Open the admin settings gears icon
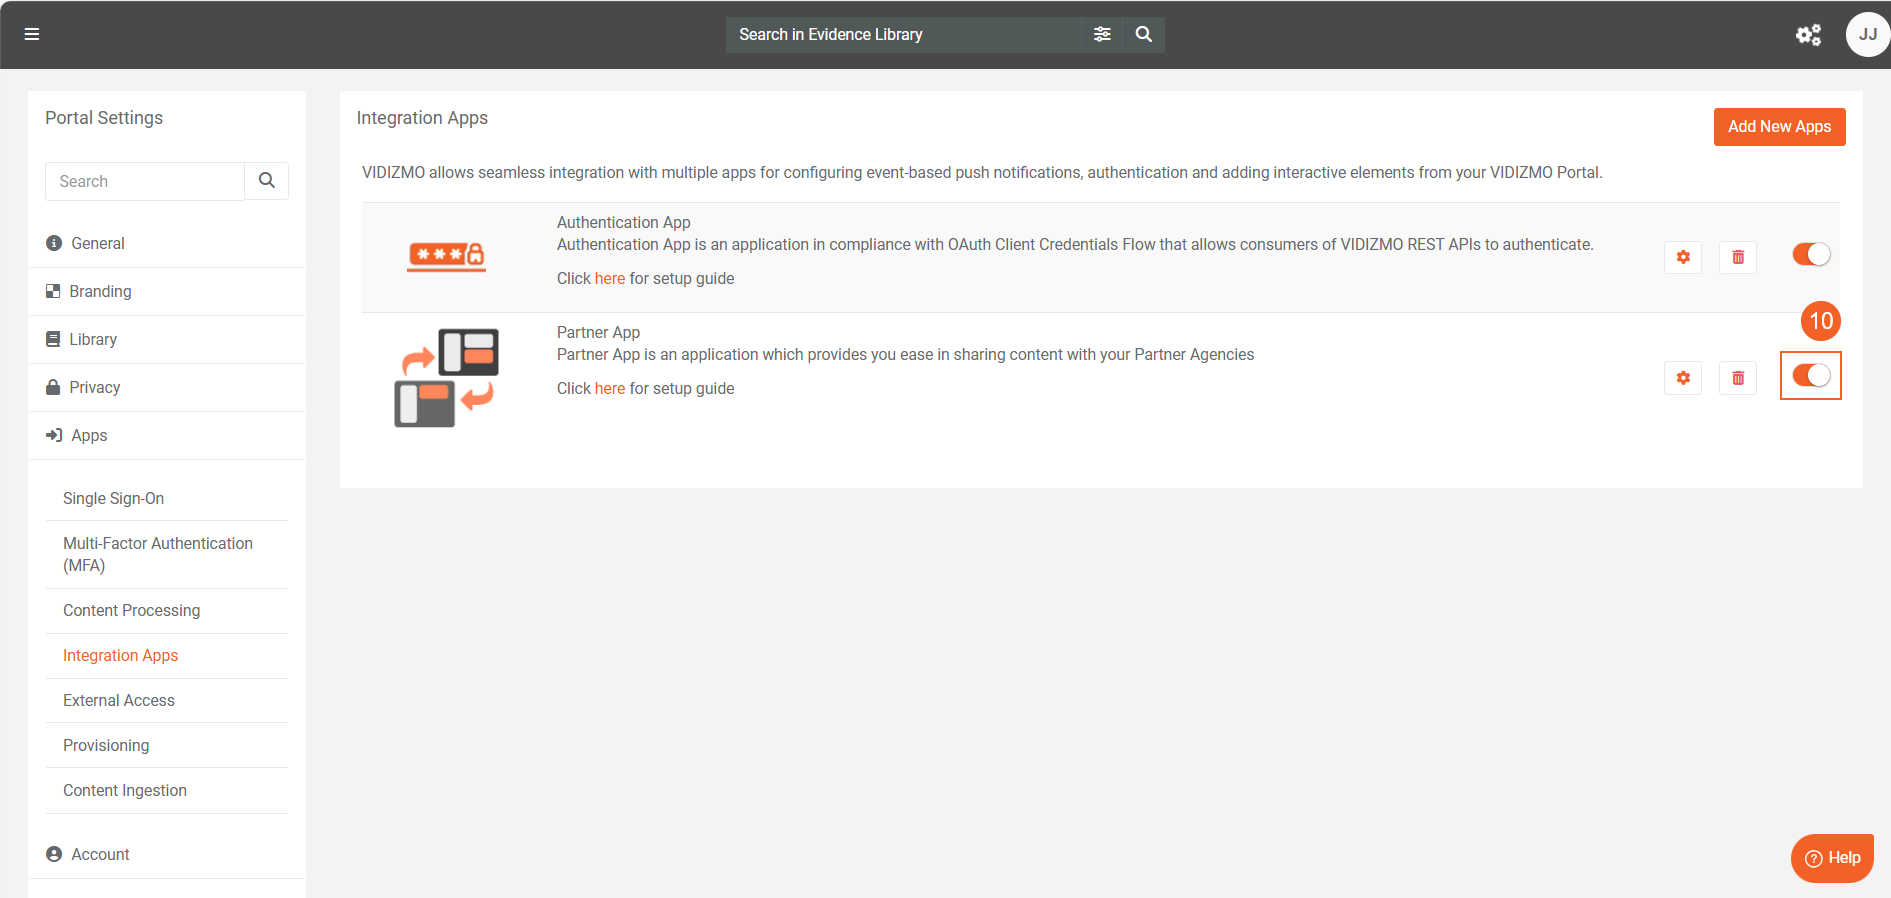Image resolution: width=1891 pixels, height=898 pixels. pyautogui.click(x=1808, y=35)
